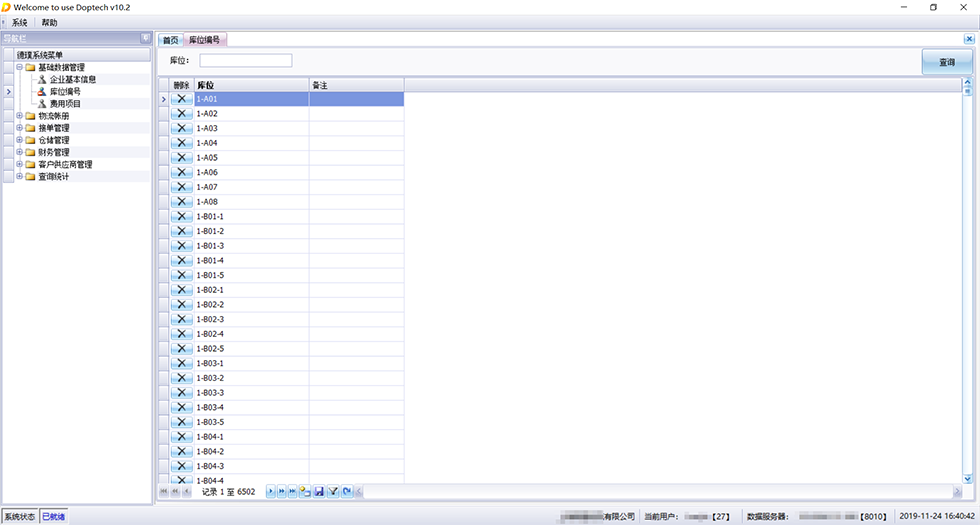Open 企业基本信息 in the navigation tree
The height and width of the screenshot is (525, 980).
(x=73, y=79)
